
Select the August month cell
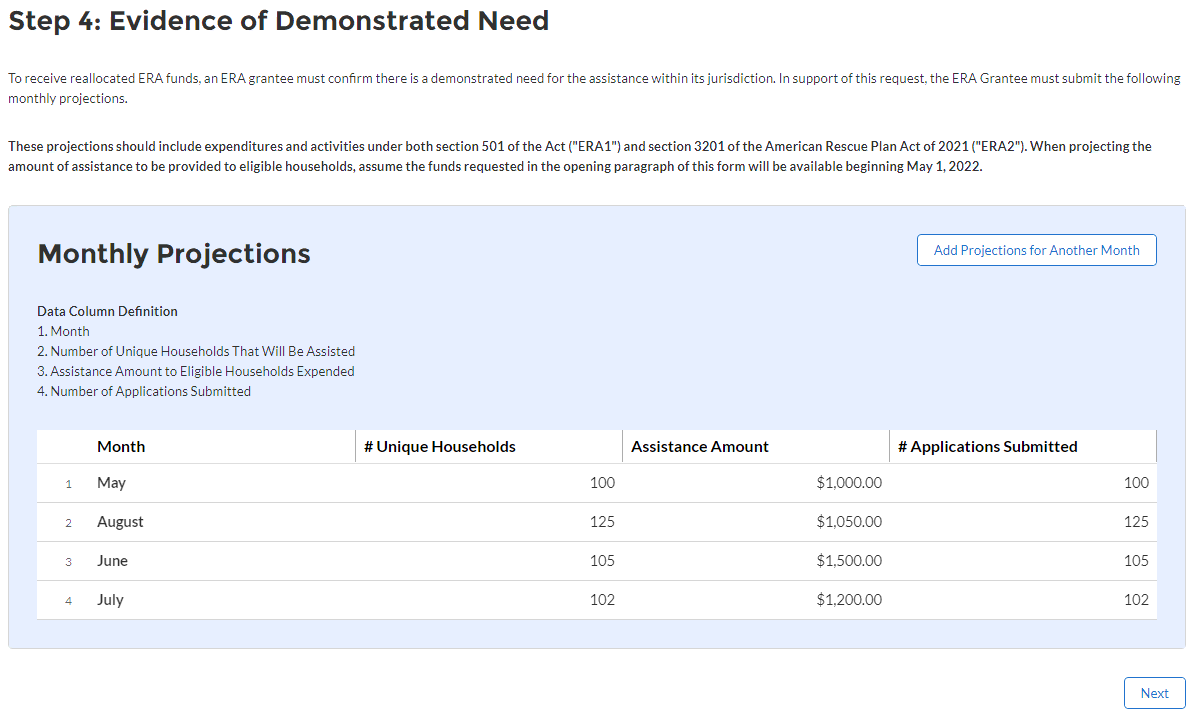pos(120,522)
